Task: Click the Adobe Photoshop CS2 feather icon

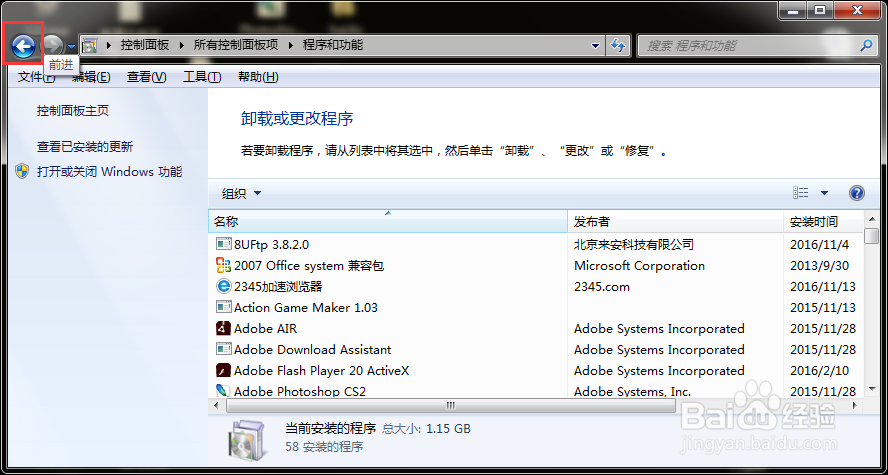Action: tap(224, 391)
